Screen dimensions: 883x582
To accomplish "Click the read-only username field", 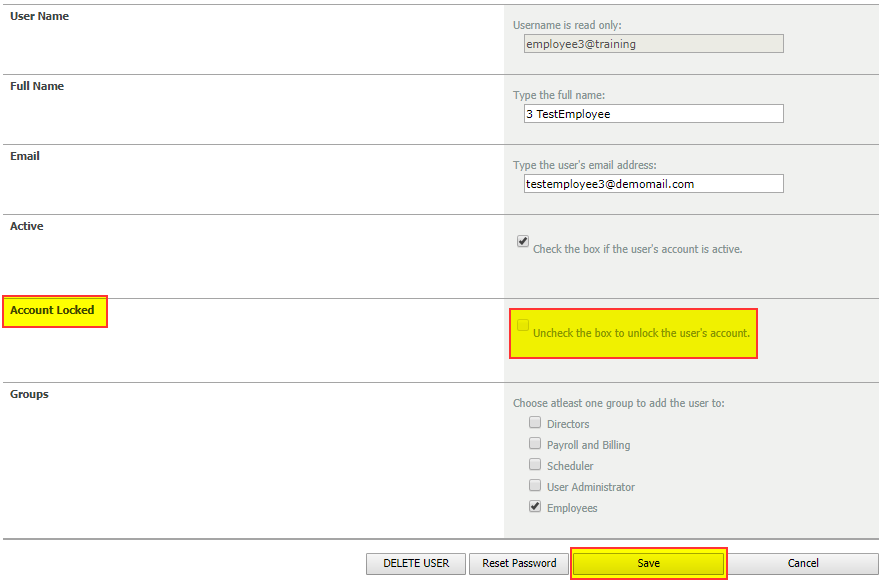I will coord(653,43).
